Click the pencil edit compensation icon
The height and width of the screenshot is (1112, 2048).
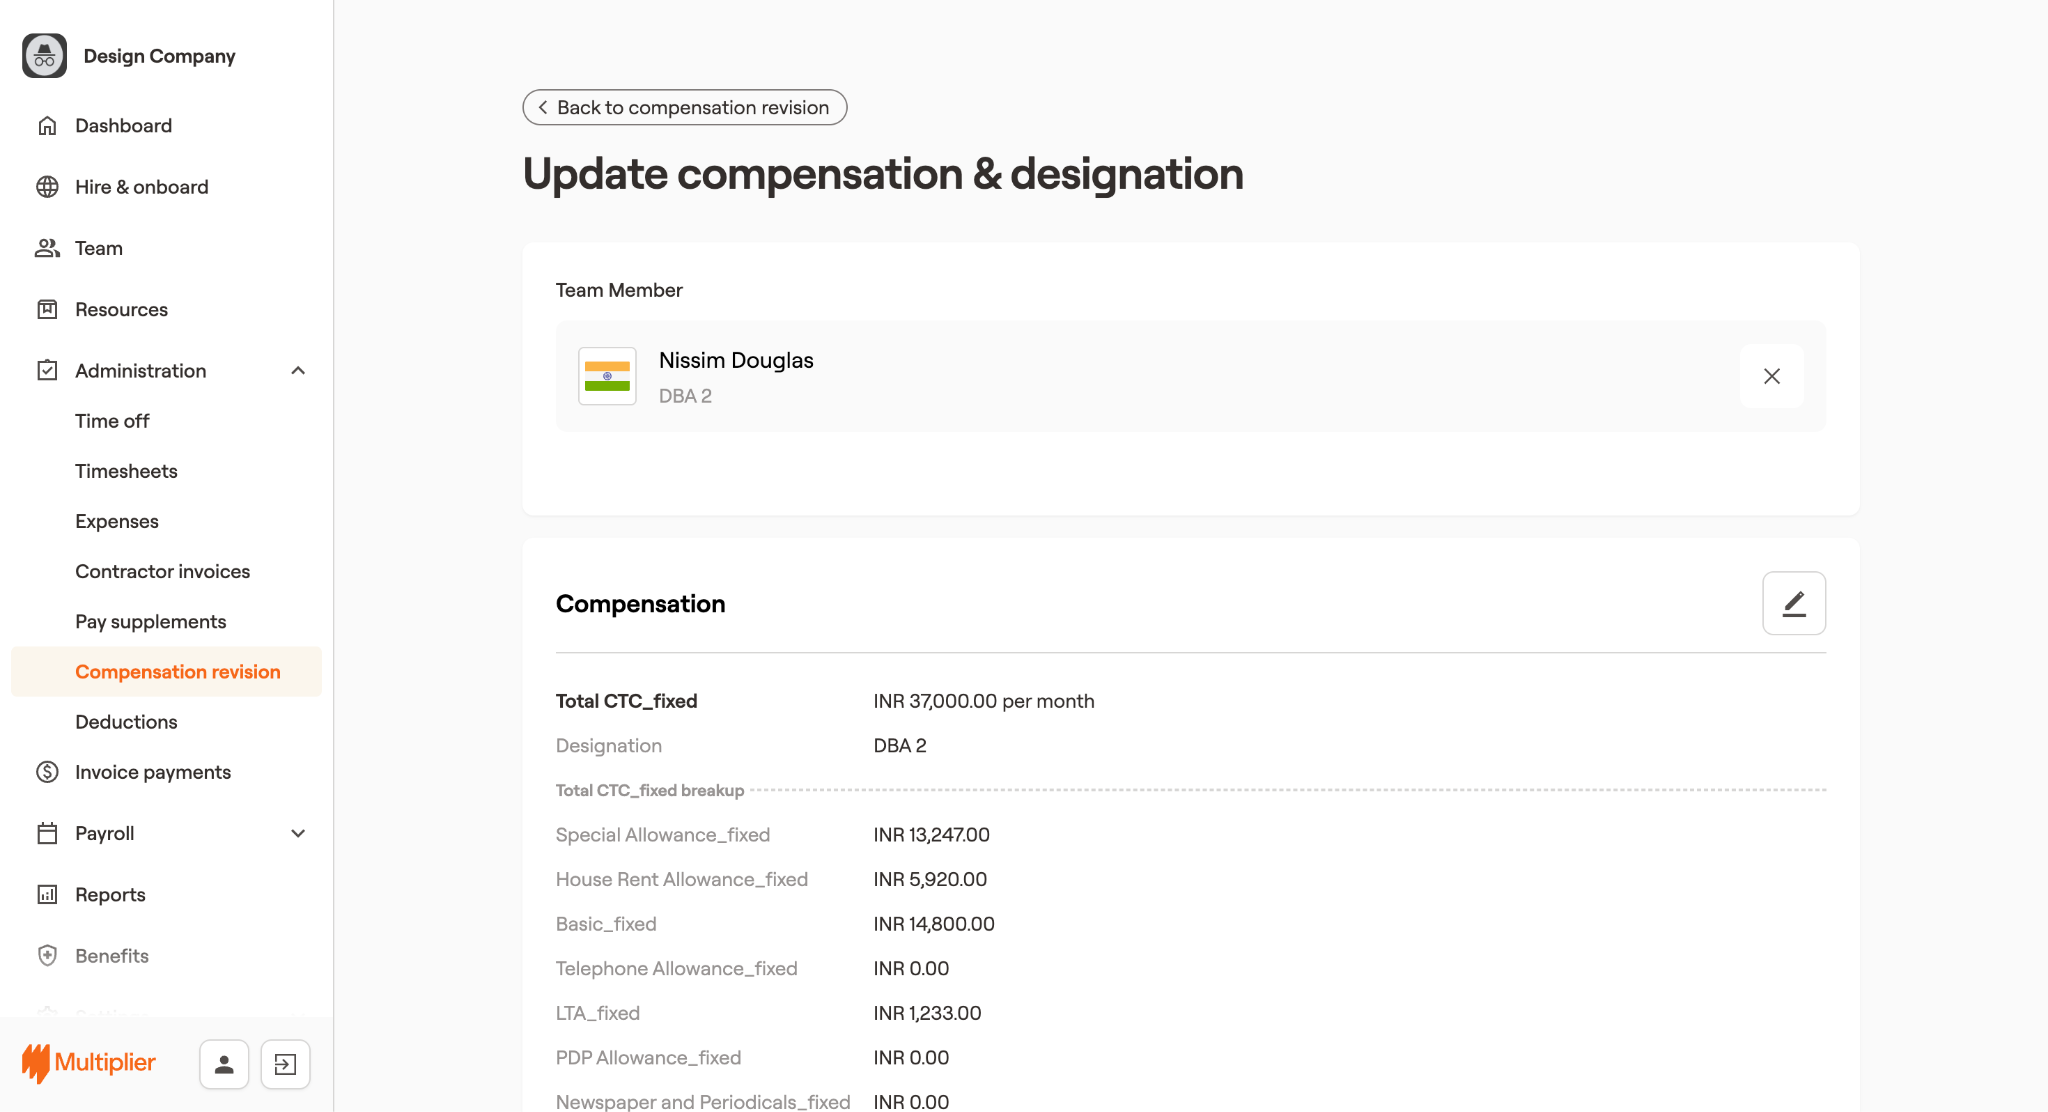(x=1794, y=603)
